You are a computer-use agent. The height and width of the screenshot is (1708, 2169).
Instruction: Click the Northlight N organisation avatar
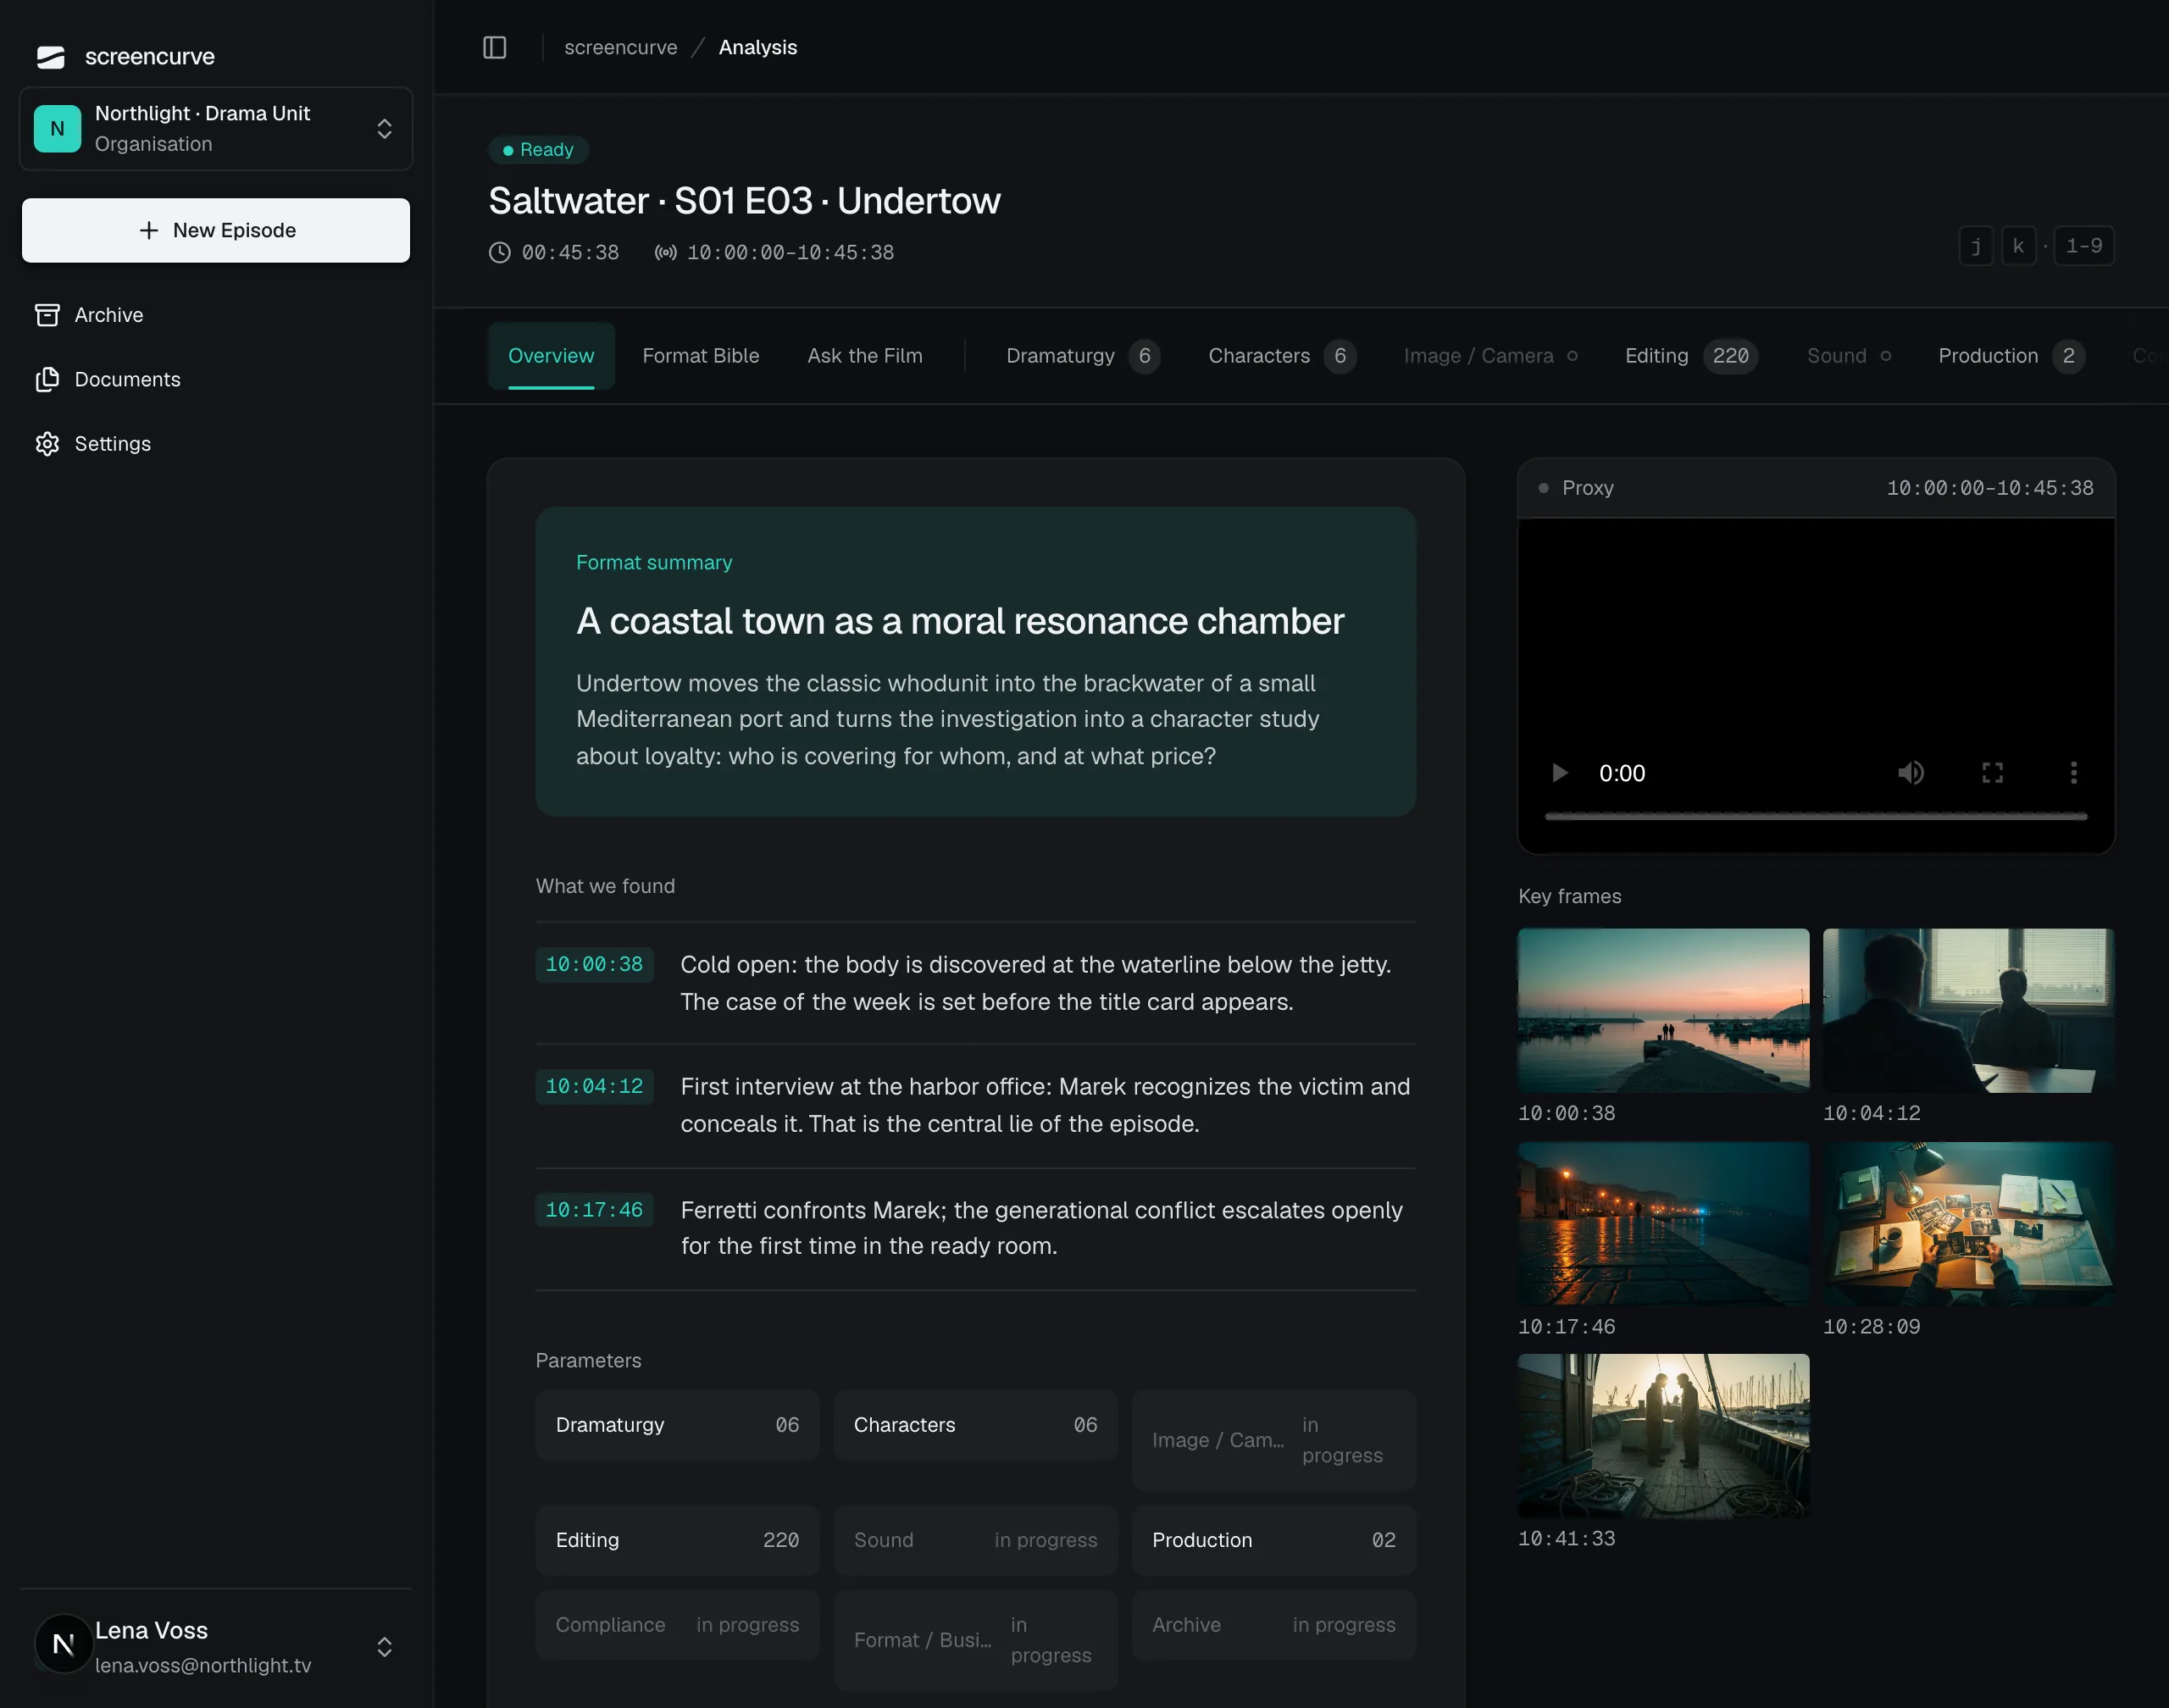pyautogui.click(x=57, y=129)
